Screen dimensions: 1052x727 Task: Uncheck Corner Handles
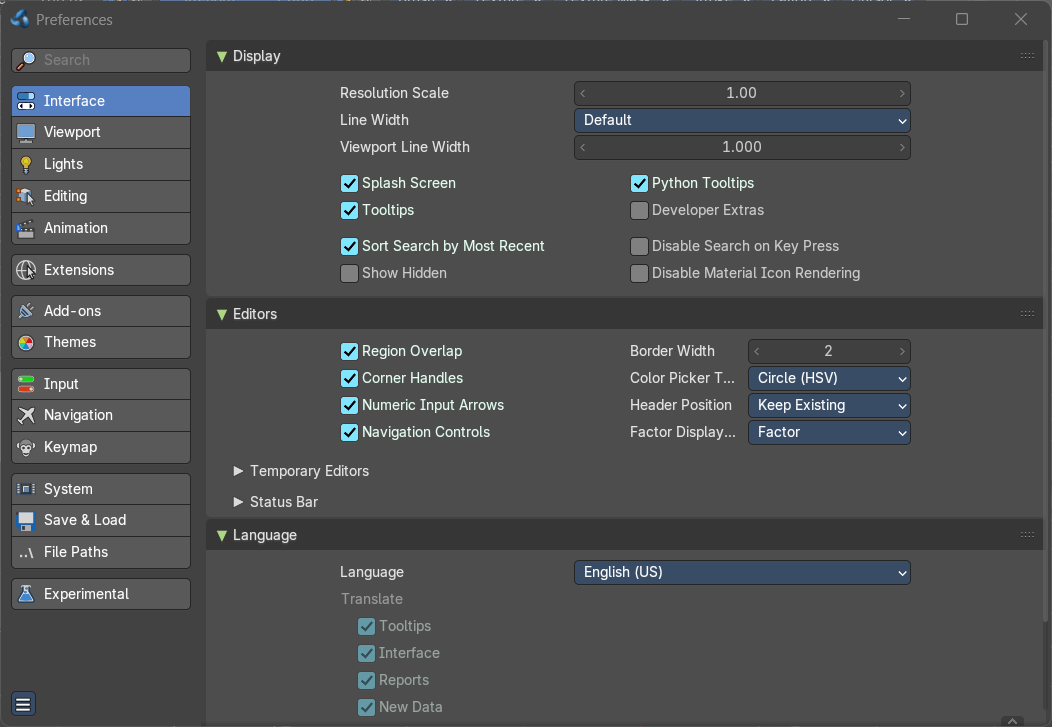(350, 378)
